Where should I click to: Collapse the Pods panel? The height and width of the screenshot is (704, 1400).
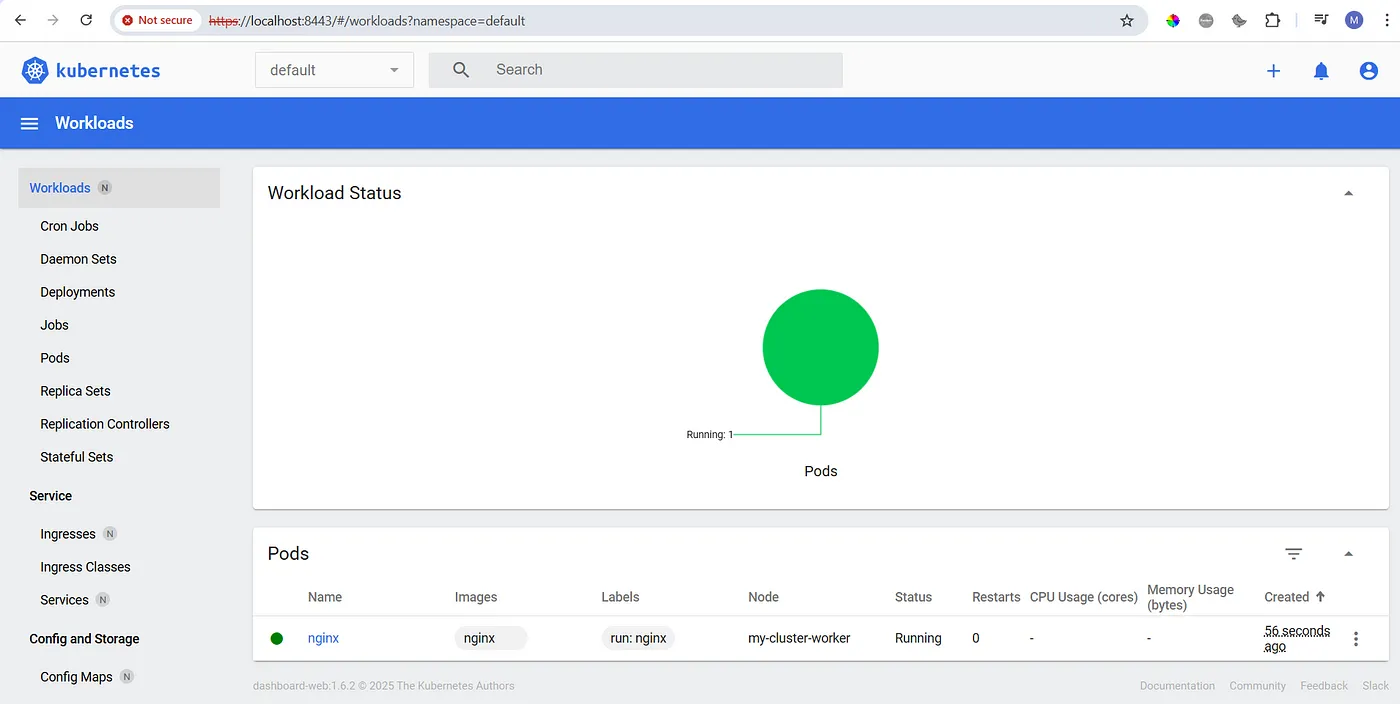point(1348,553)
